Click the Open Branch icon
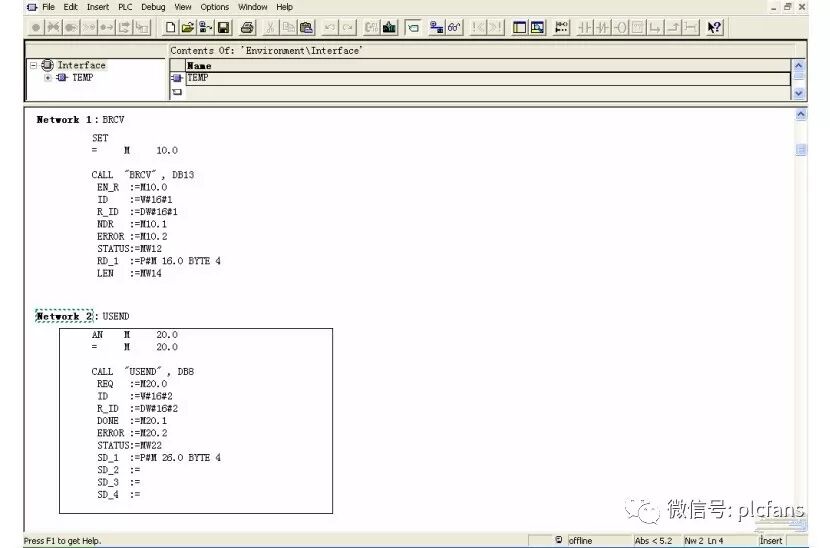The width and height of the screenshot is (830, 548). tap(655, 27)
